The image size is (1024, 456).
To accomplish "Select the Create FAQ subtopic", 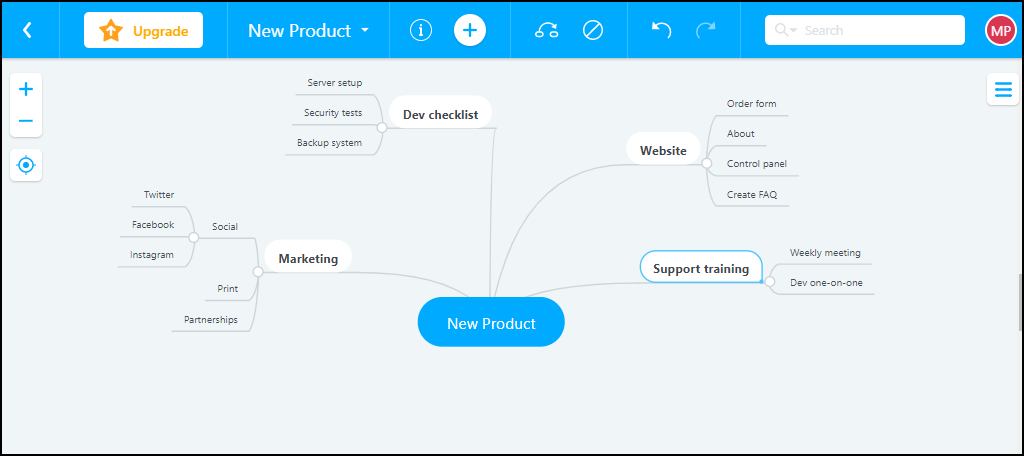I will coord(752,195).
